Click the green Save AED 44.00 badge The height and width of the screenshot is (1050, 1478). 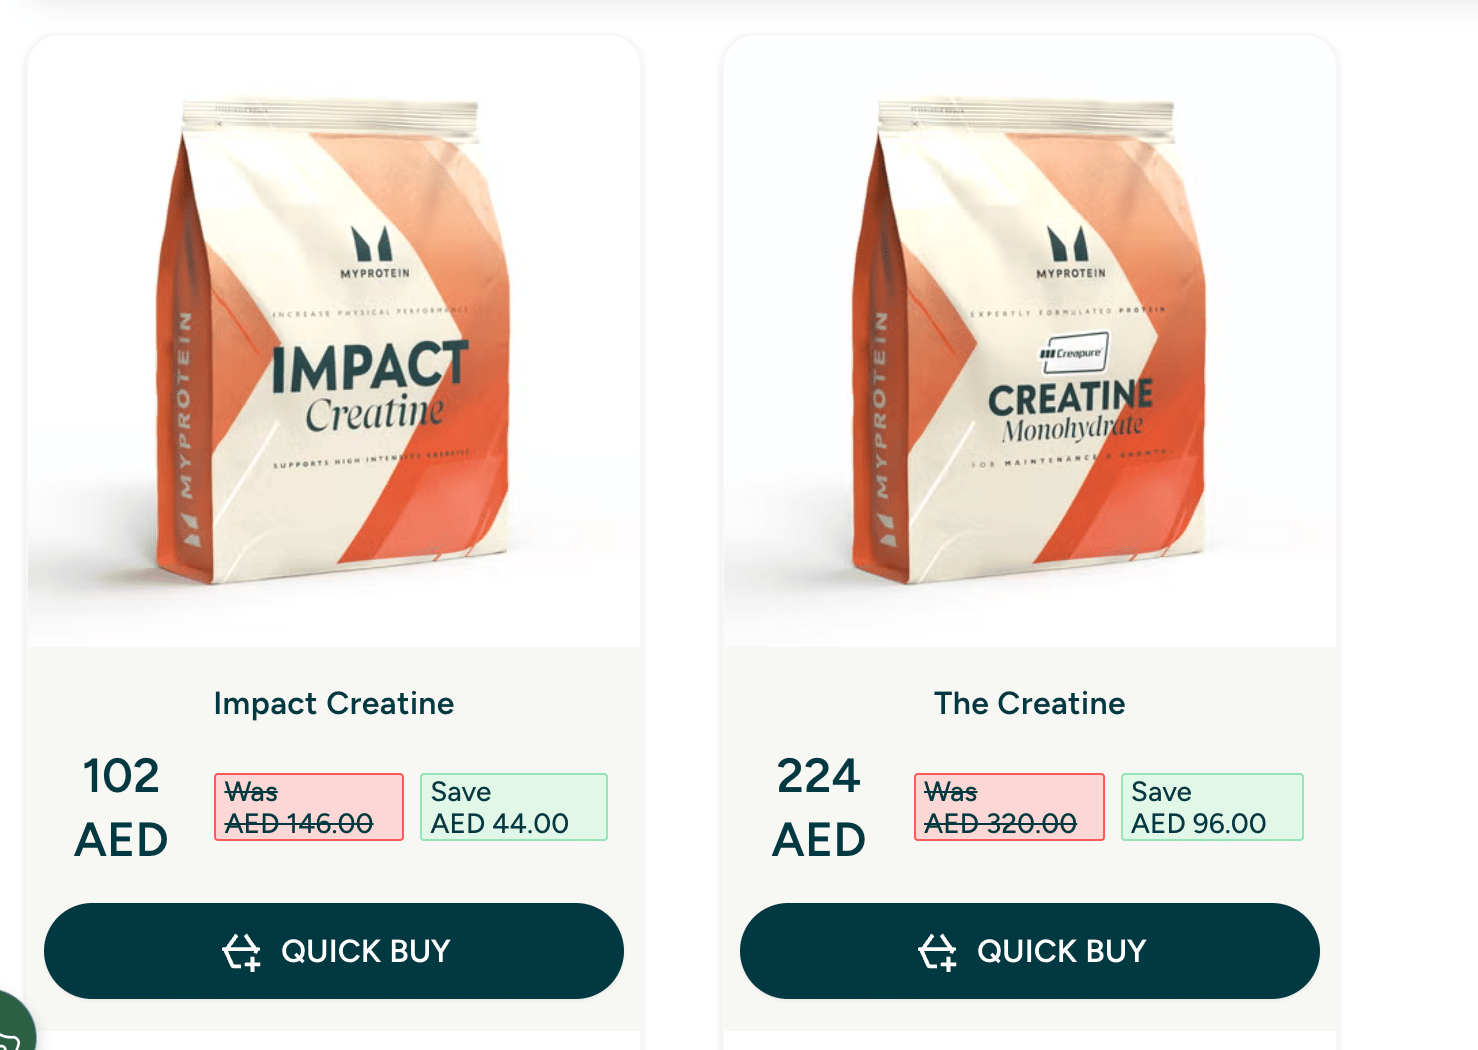(513, 807)
